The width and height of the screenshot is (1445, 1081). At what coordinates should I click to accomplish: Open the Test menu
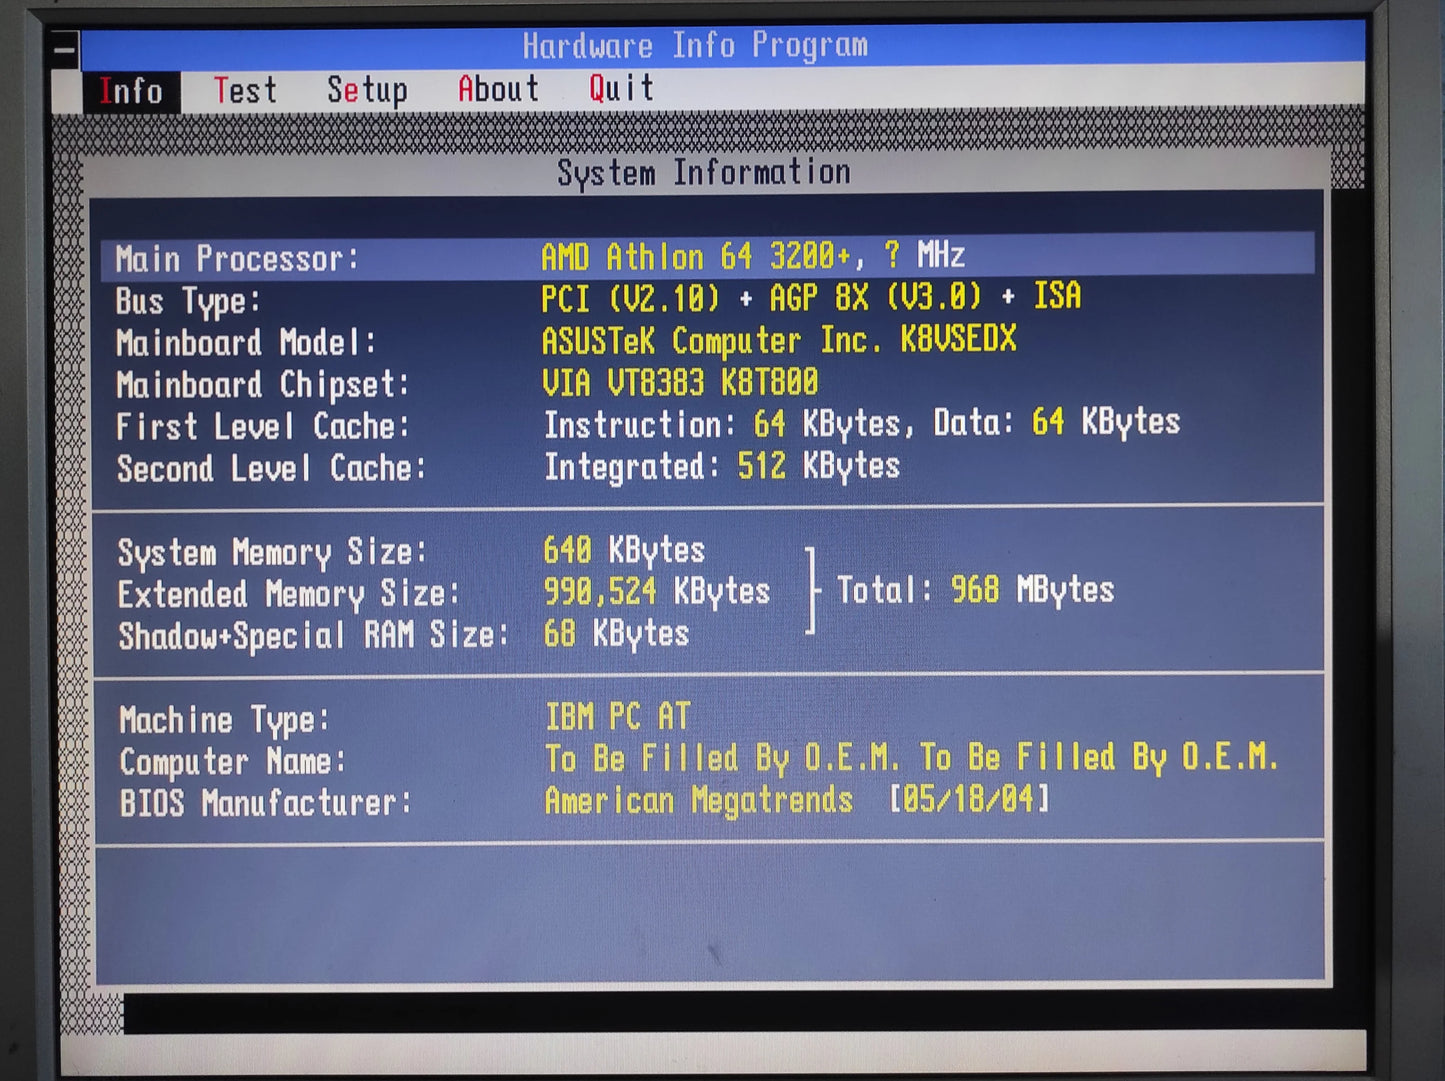click(x=245, y=91)
